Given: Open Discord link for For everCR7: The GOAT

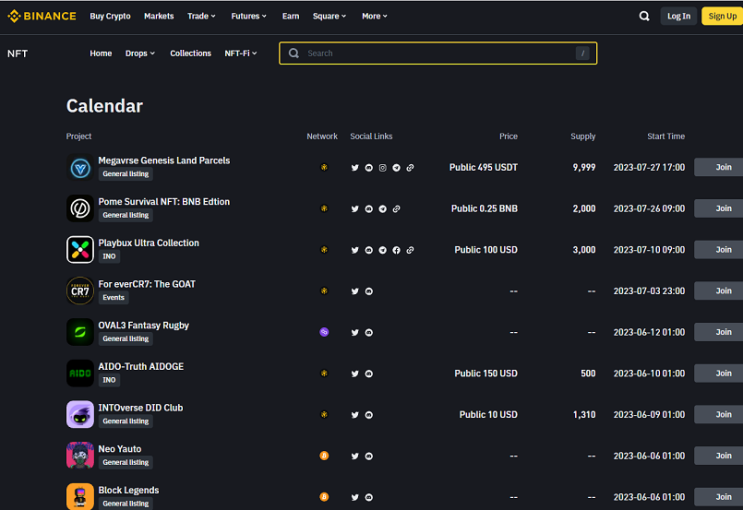Looking at the screenshot, I should pos(369,291).
